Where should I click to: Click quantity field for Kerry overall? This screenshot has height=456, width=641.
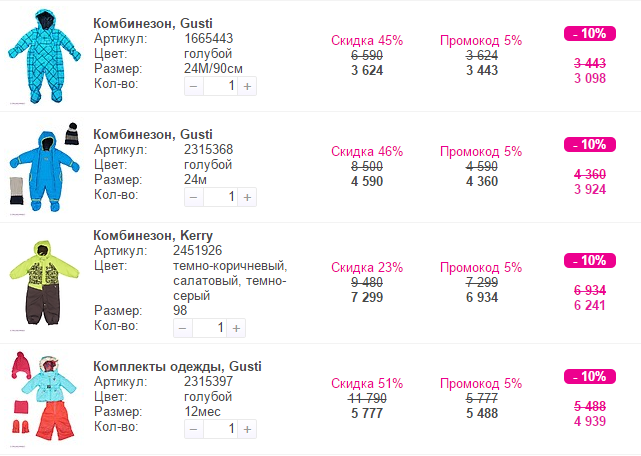tap(209, 328)
